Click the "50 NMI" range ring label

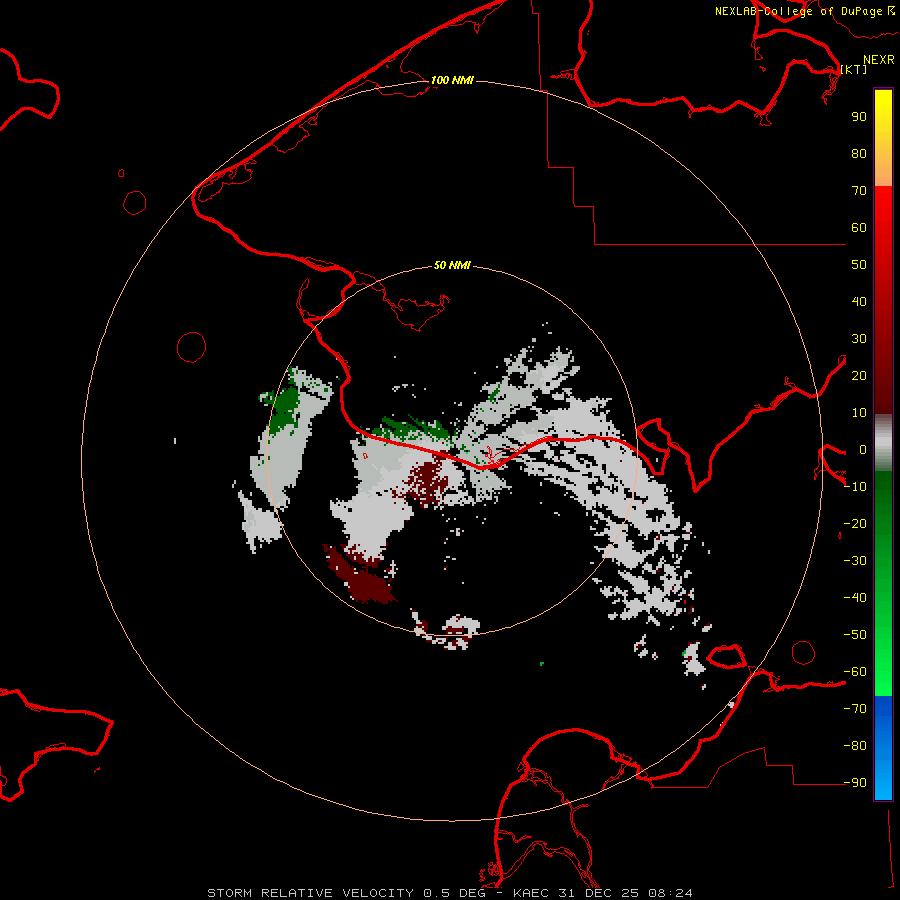click(452, 265)
